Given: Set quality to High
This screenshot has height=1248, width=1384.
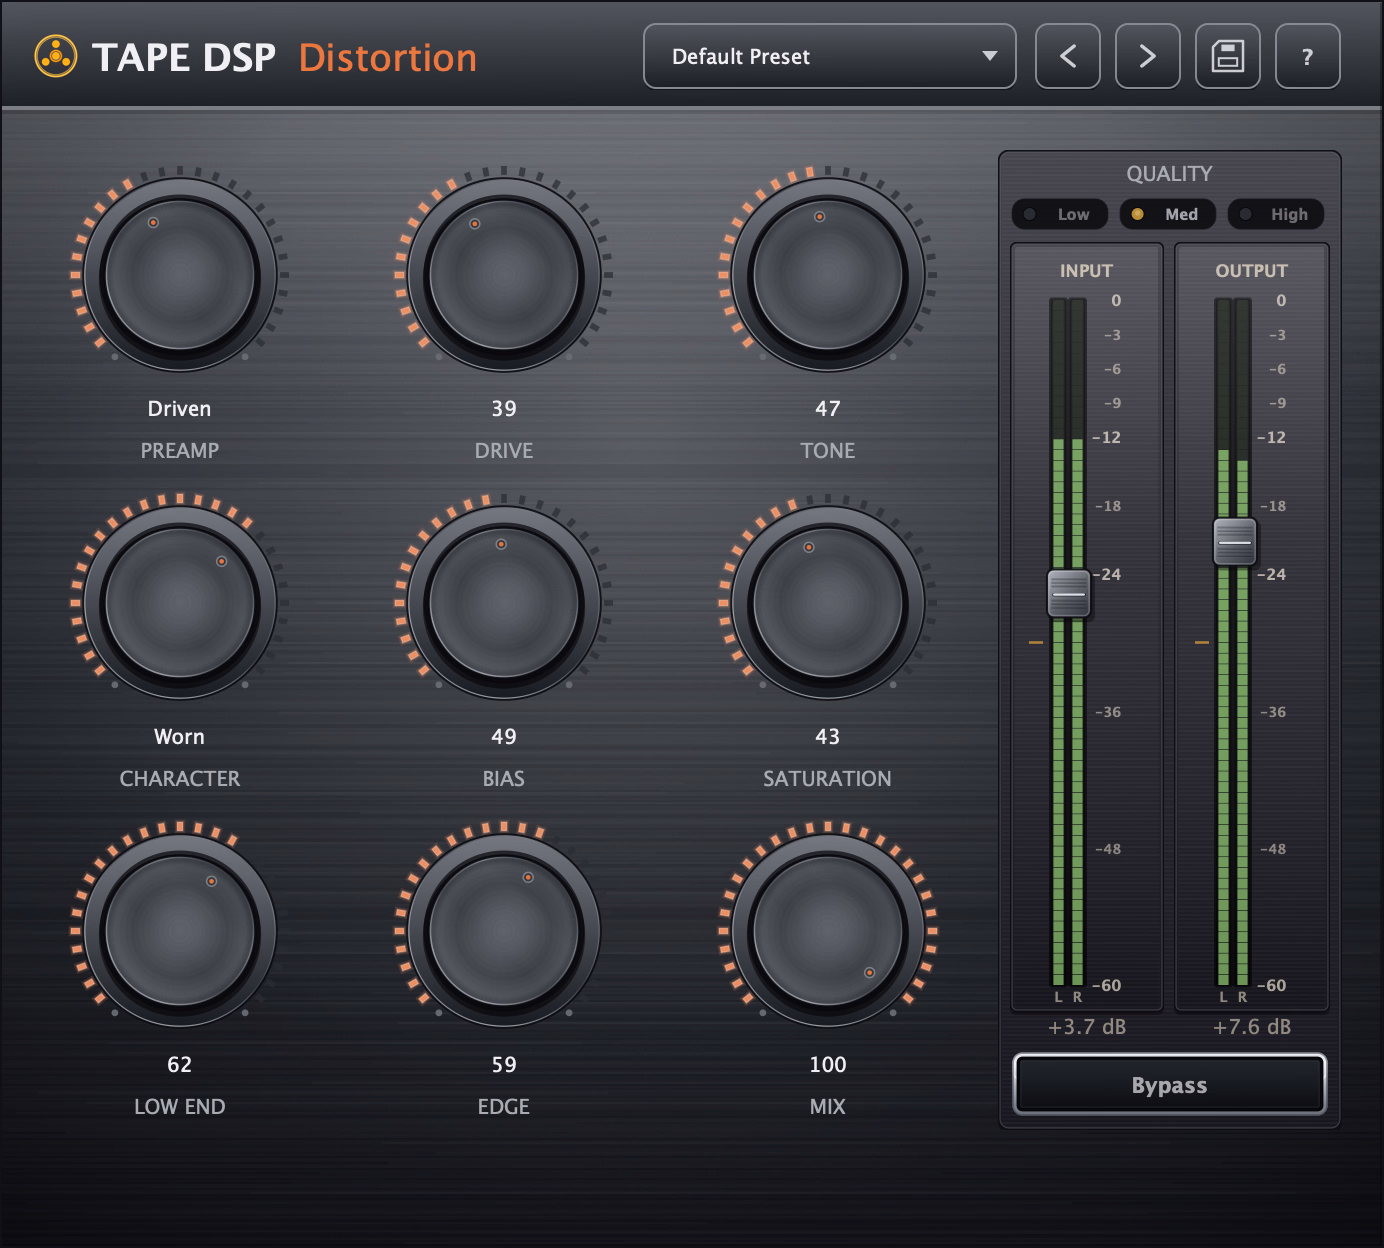Looking at the screenshot, I should [1276, 214].
